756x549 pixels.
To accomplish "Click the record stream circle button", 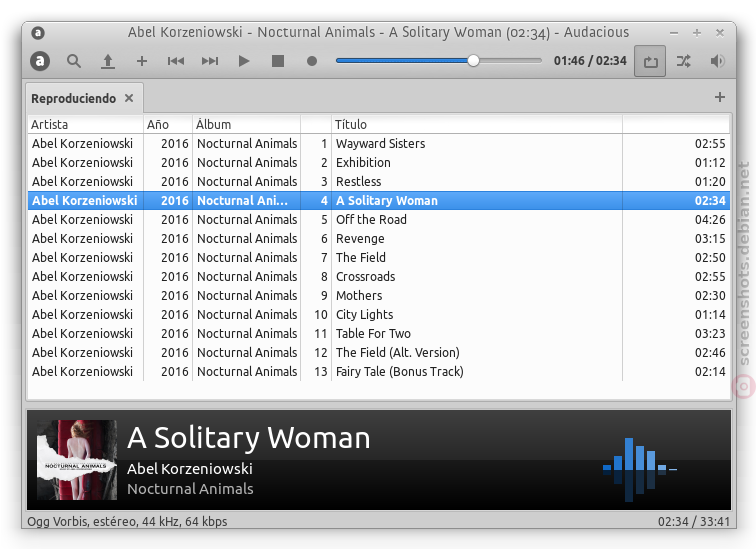I will coord(312,61).
